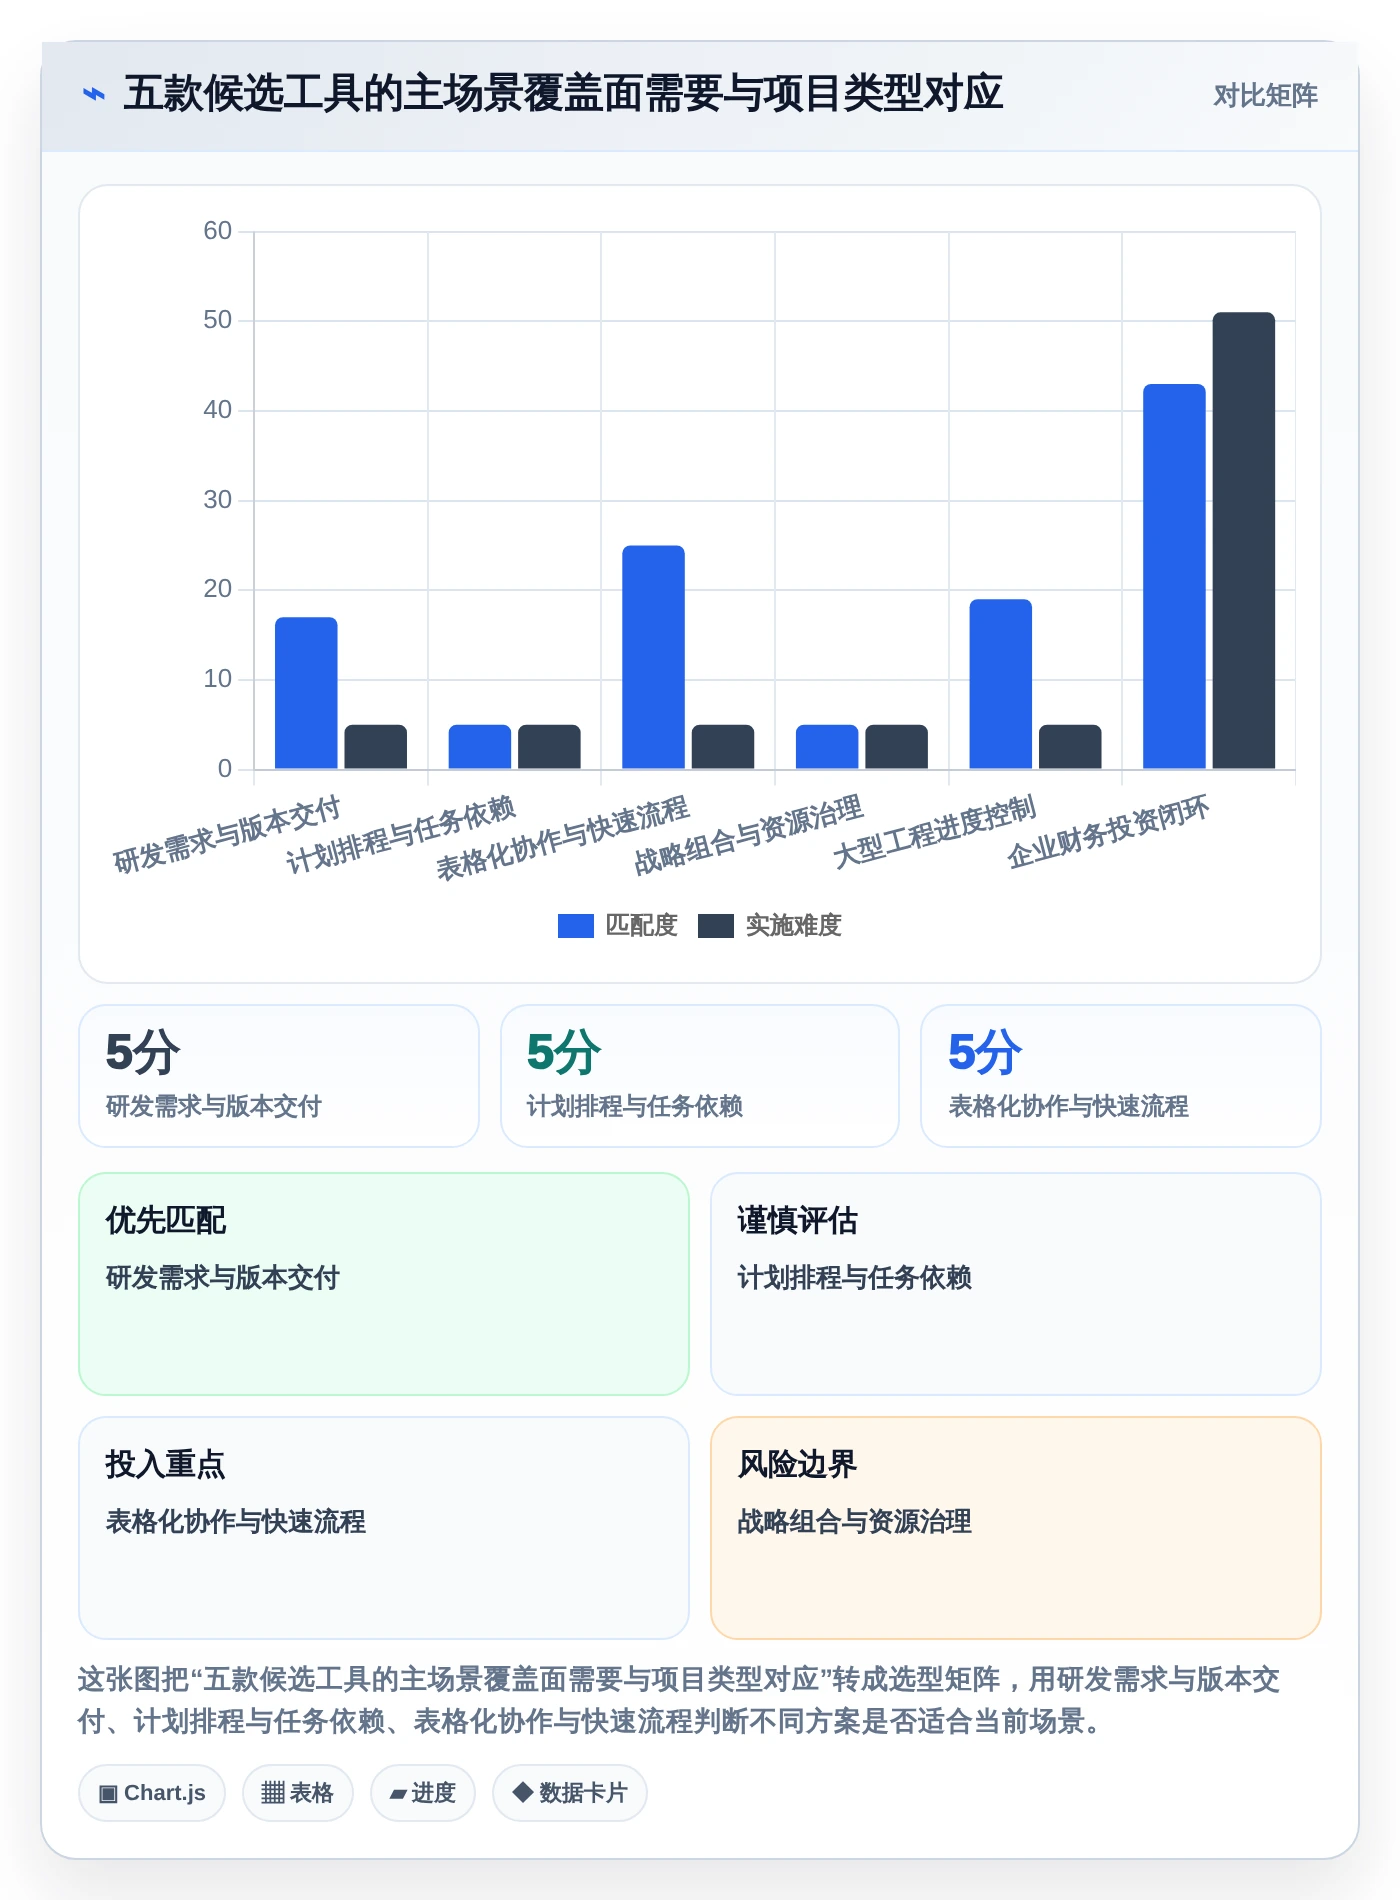
Task: Click the x-axis label 战略组合与资源治理
Action: point(749,835)
